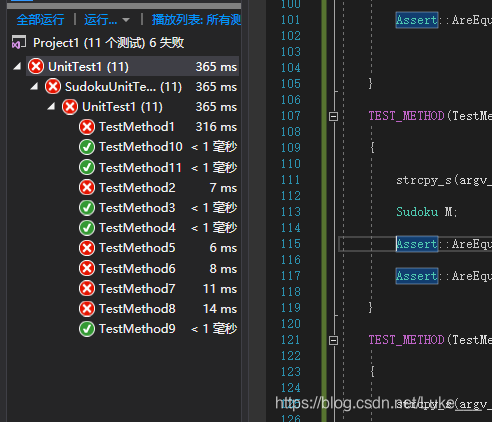Select the nested UnitTest1 (11) class row

150,107
